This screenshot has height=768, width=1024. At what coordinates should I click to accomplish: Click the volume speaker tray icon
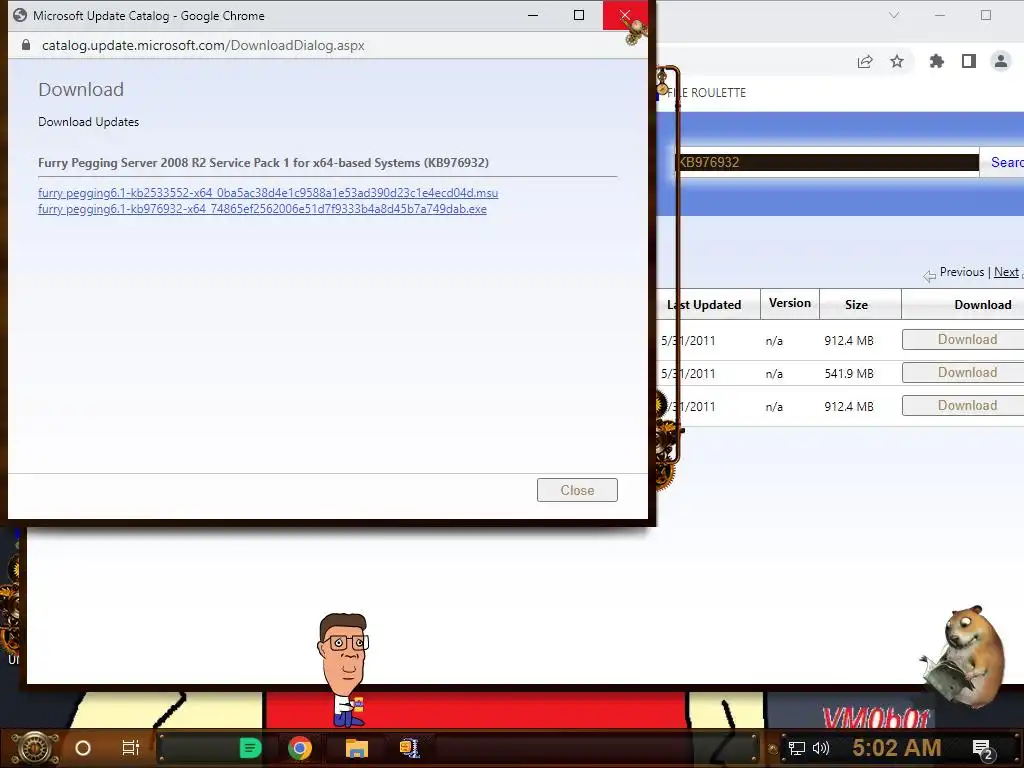820,748
